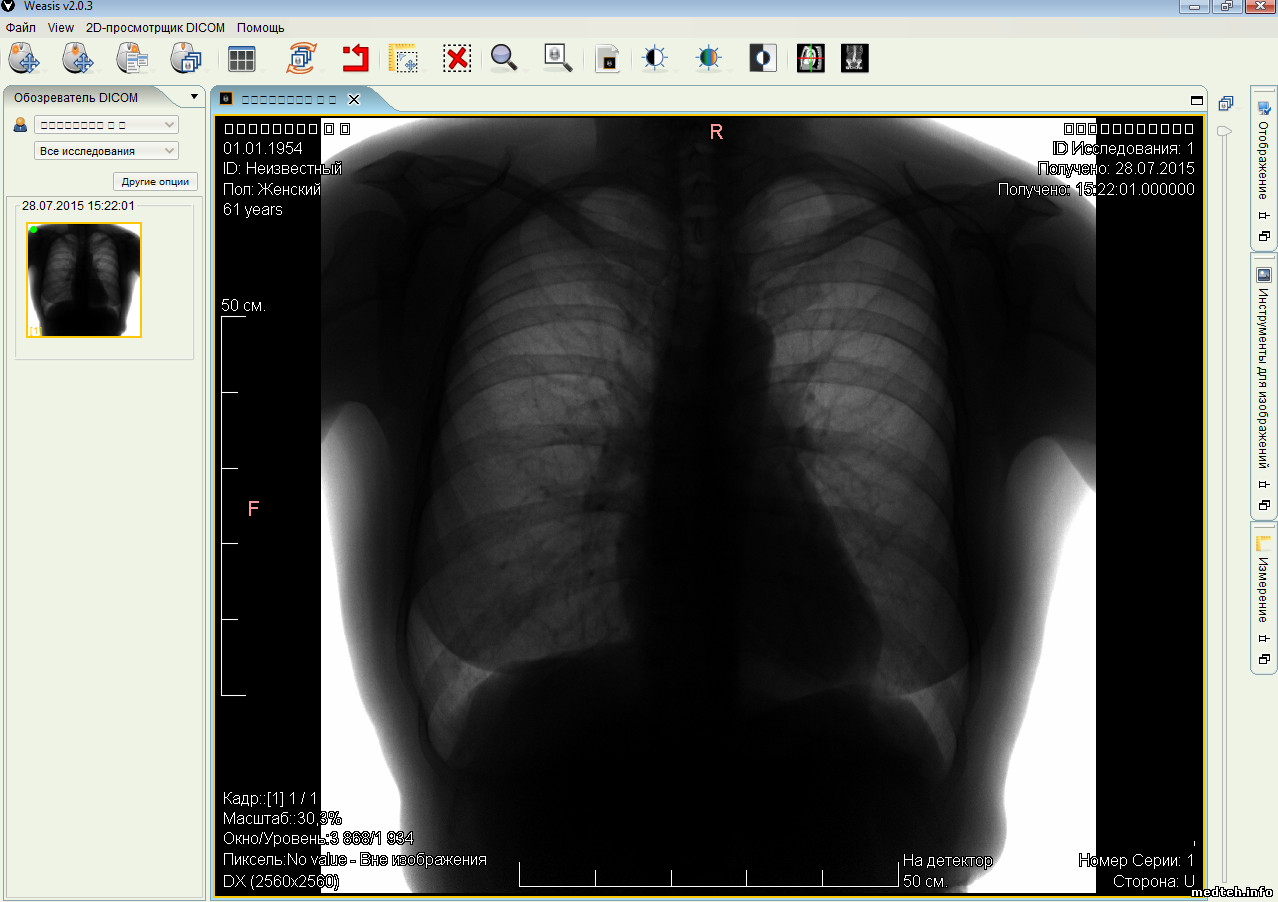Select the chest X-ray thumbnail
The image size is (1278, 902).
click(84, 280)
